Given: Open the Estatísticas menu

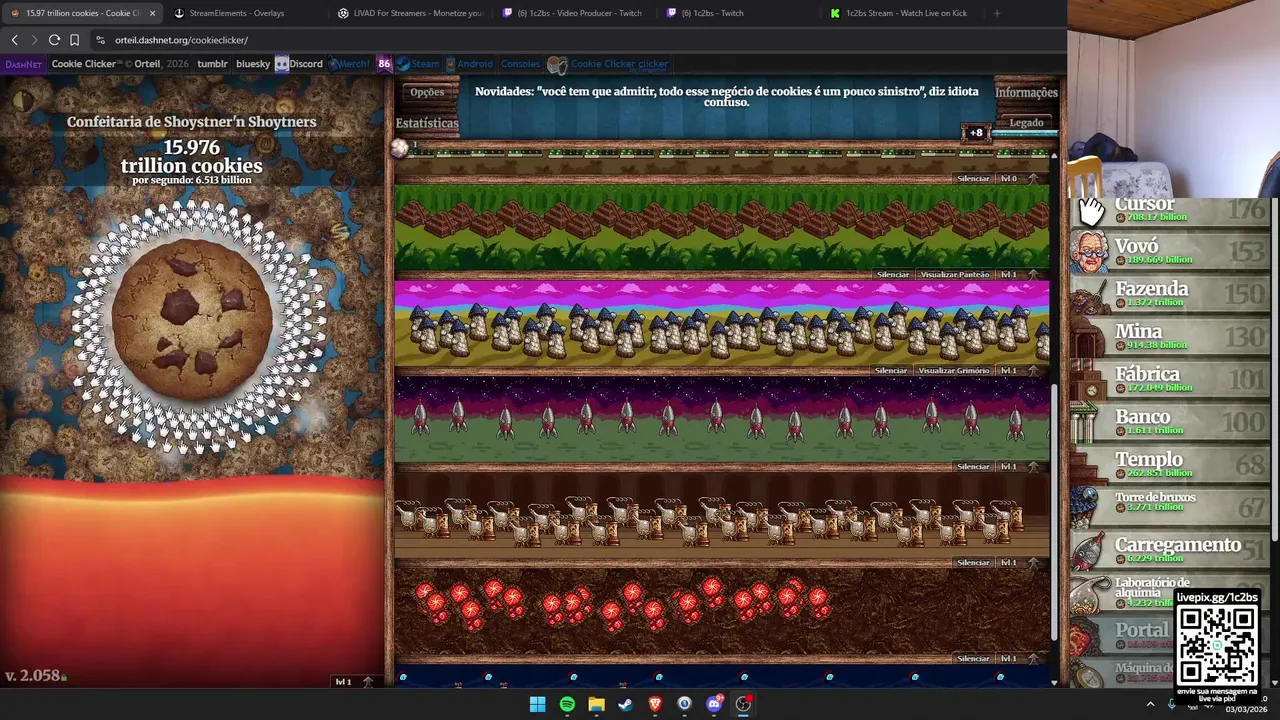Looking at the screenshot, I should point(427,123).
